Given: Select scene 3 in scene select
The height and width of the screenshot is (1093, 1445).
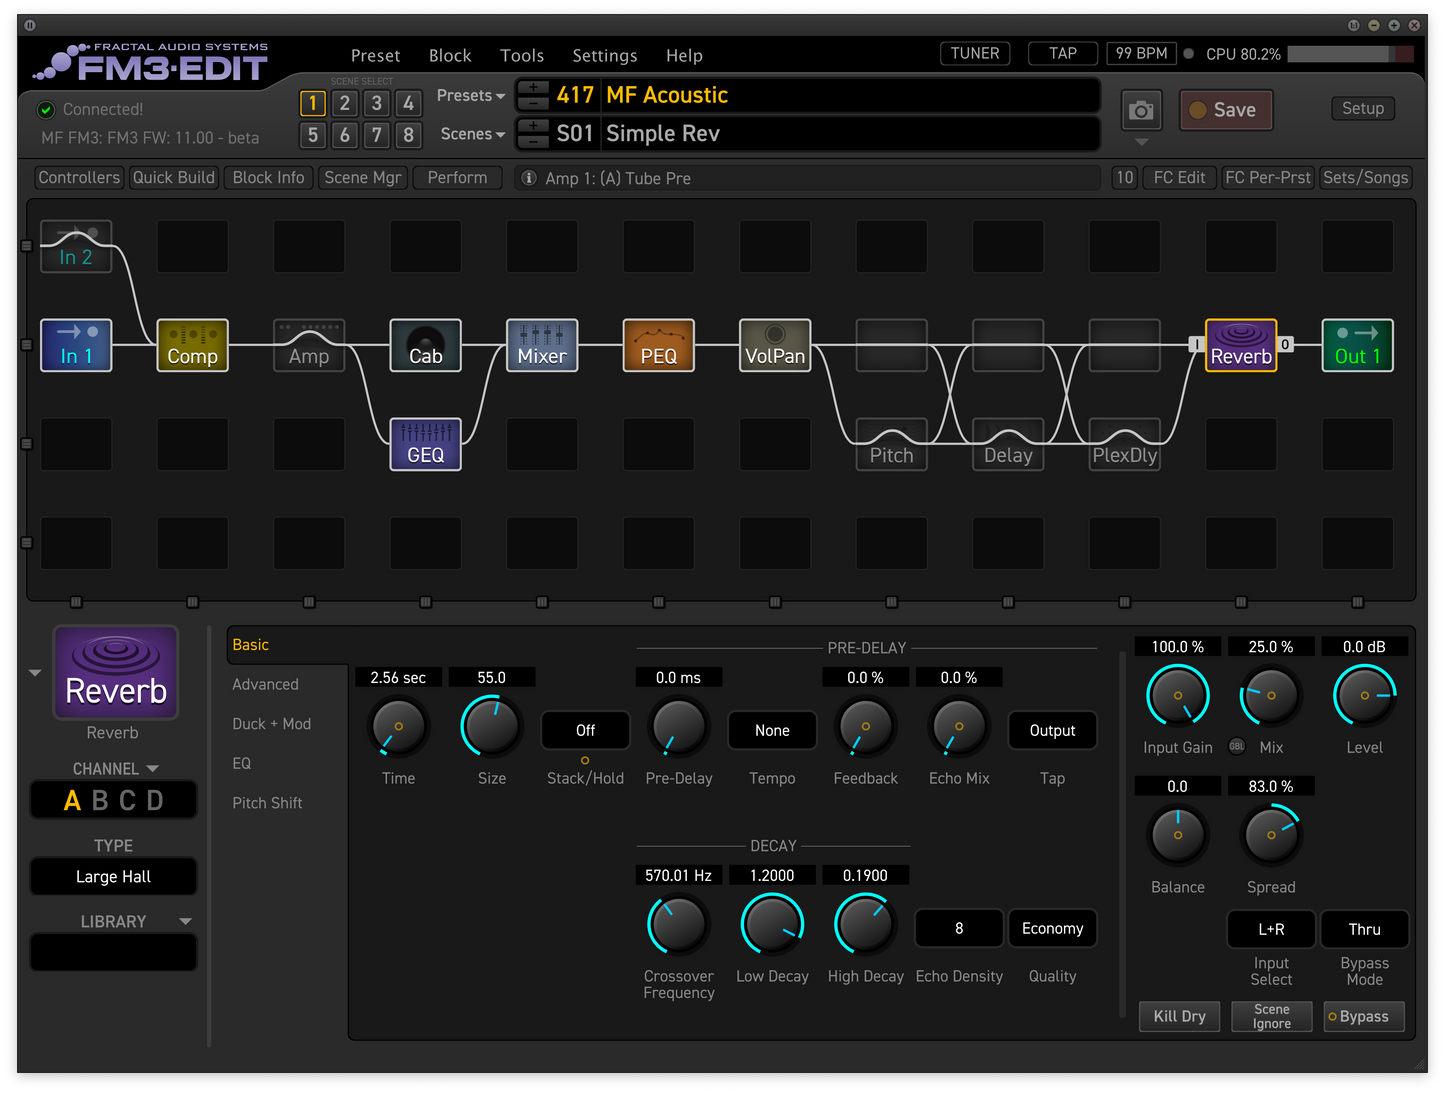Looking at the screenshot, I should point(376,103).
